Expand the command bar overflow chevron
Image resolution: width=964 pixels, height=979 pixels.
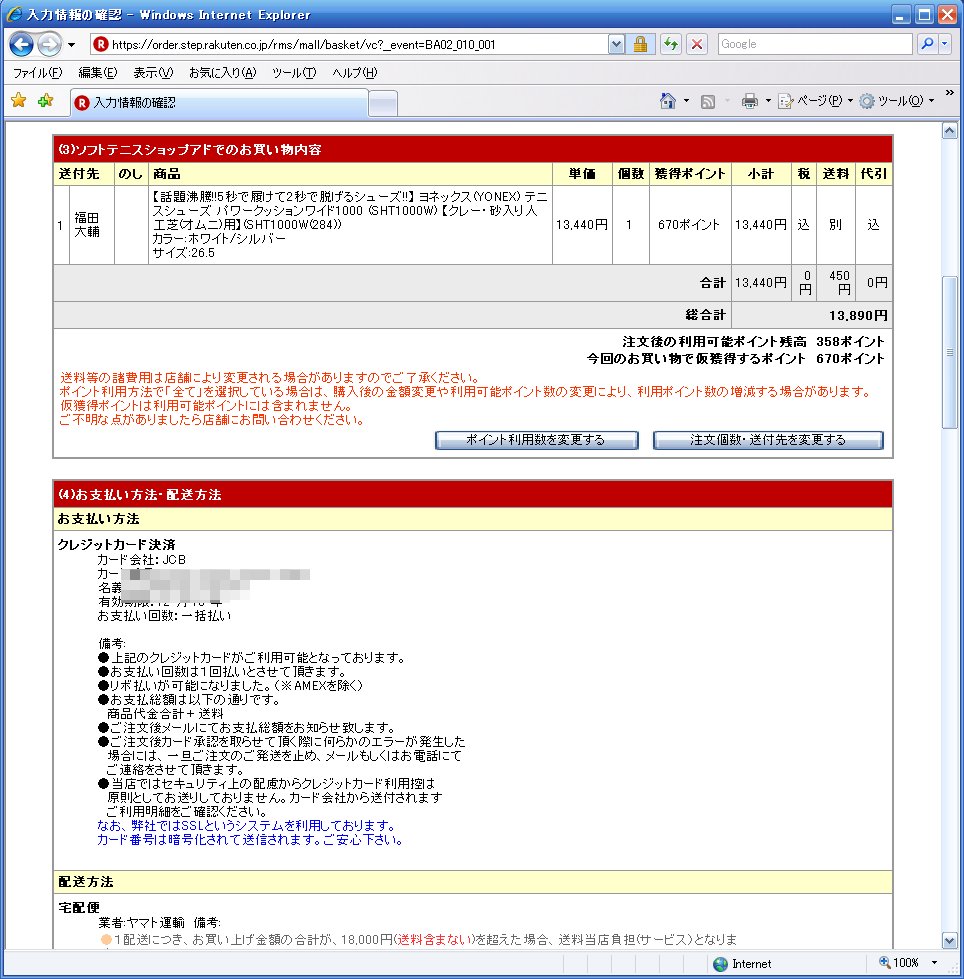(x=950, y=93)
